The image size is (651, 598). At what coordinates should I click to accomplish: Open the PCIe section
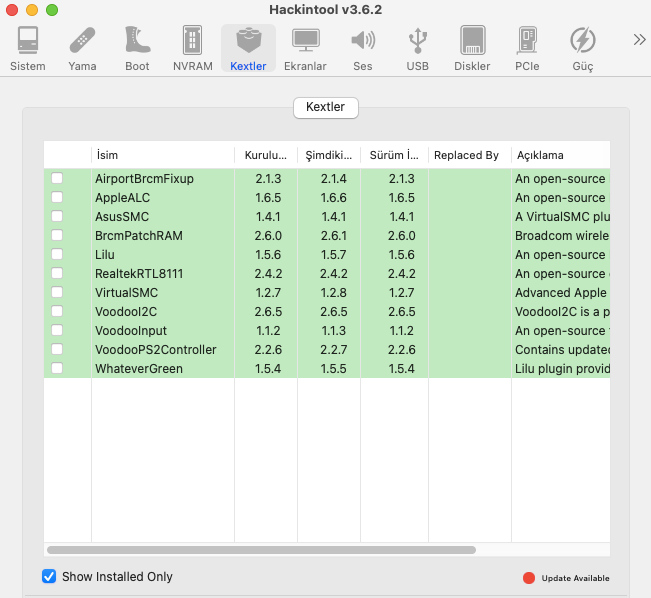pos(527,48)
